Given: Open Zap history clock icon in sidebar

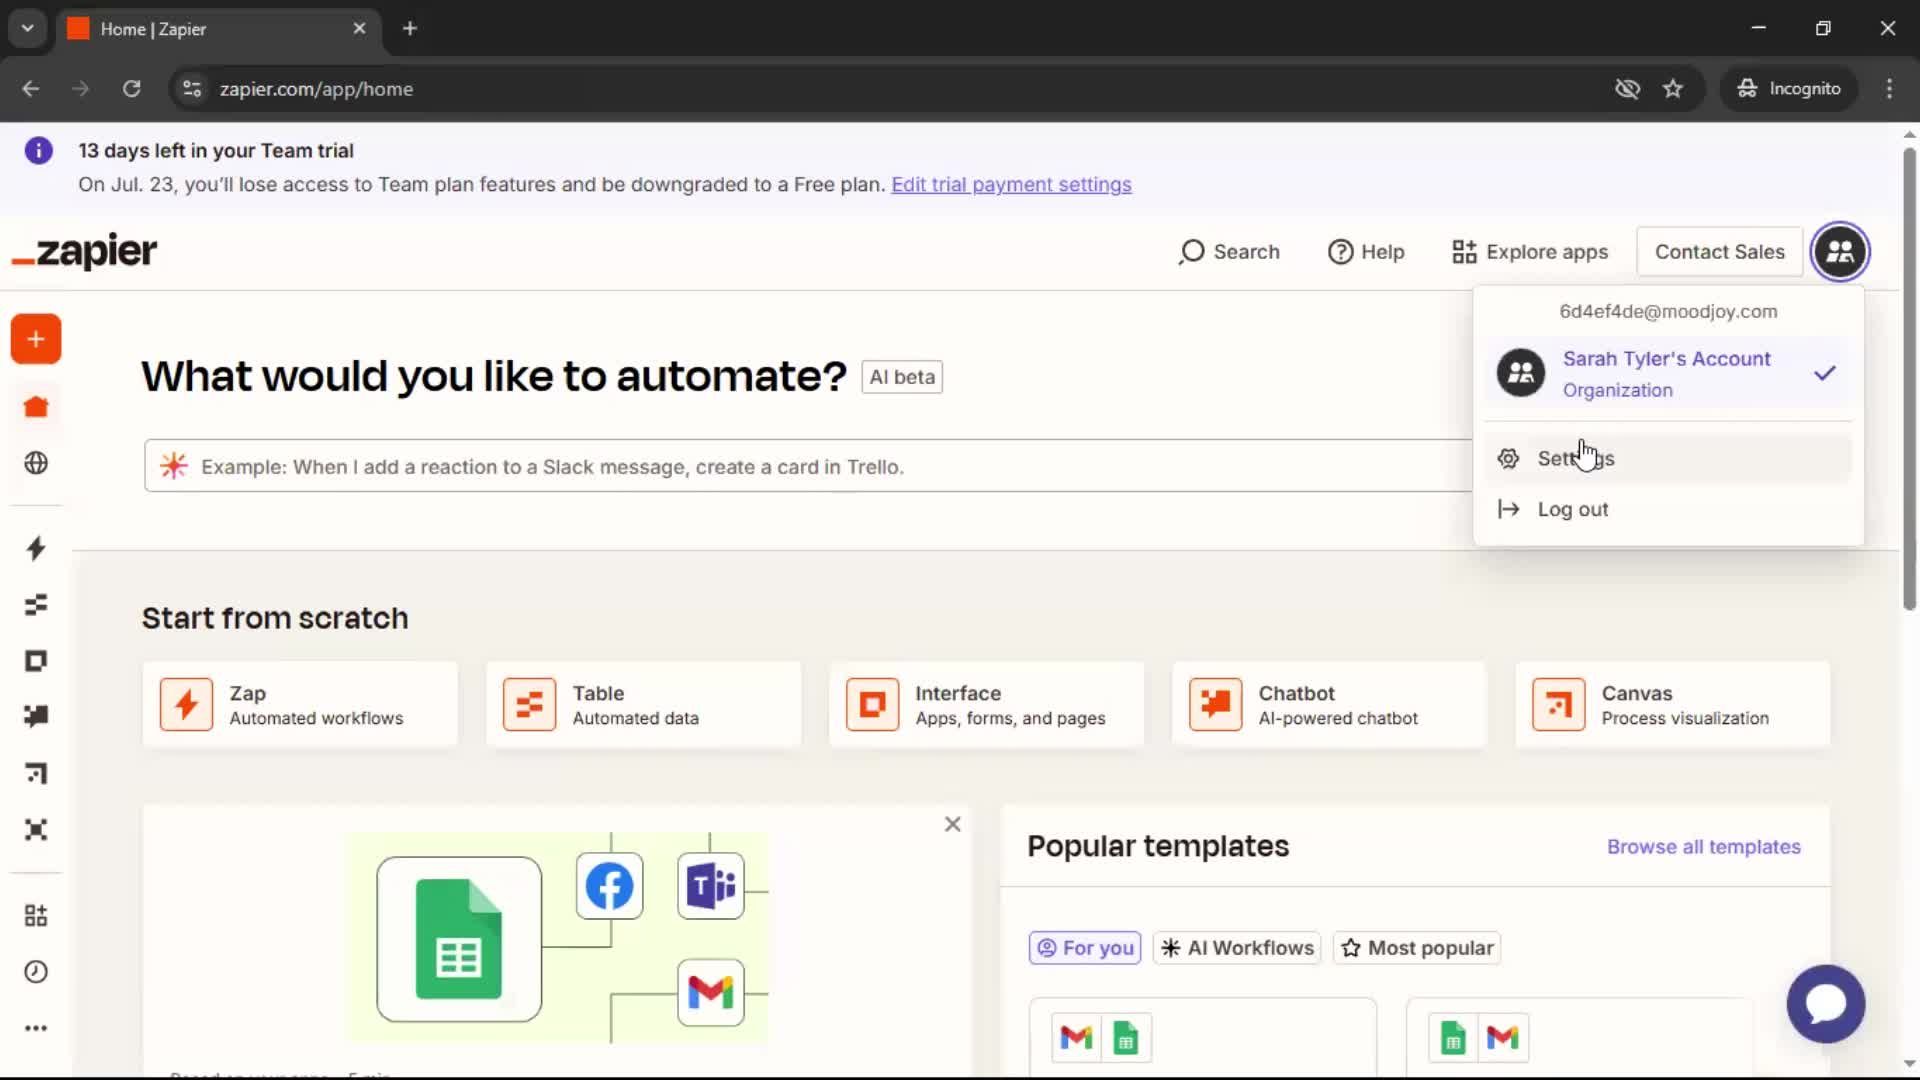Looking at the screenshot, I should [36, 972].
